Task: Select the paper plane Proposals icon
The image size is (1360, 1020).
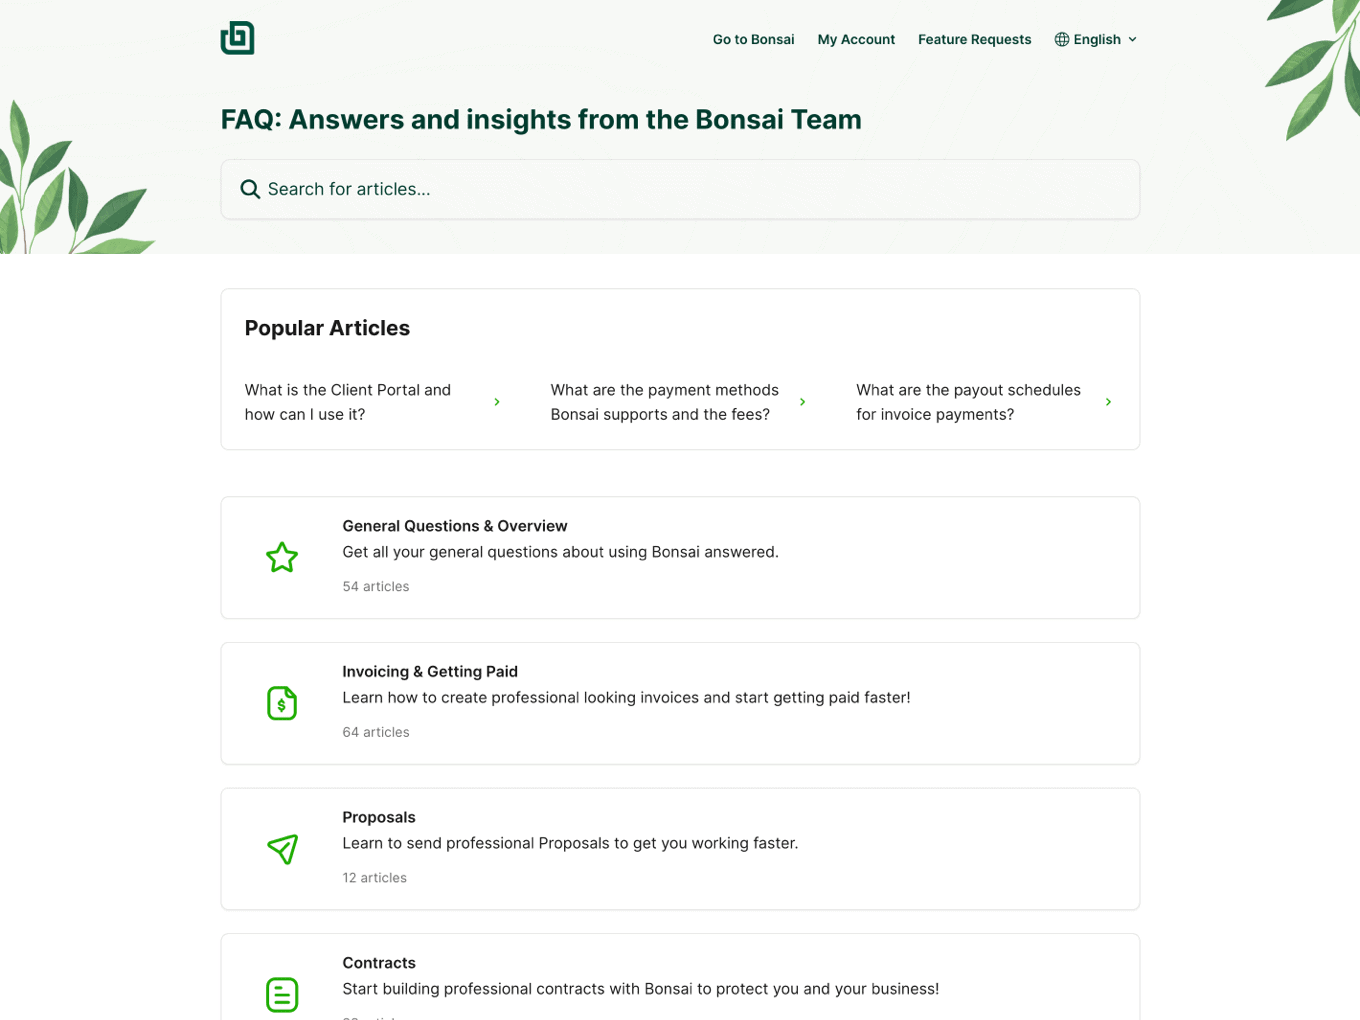Action: (x=282, y=849)
